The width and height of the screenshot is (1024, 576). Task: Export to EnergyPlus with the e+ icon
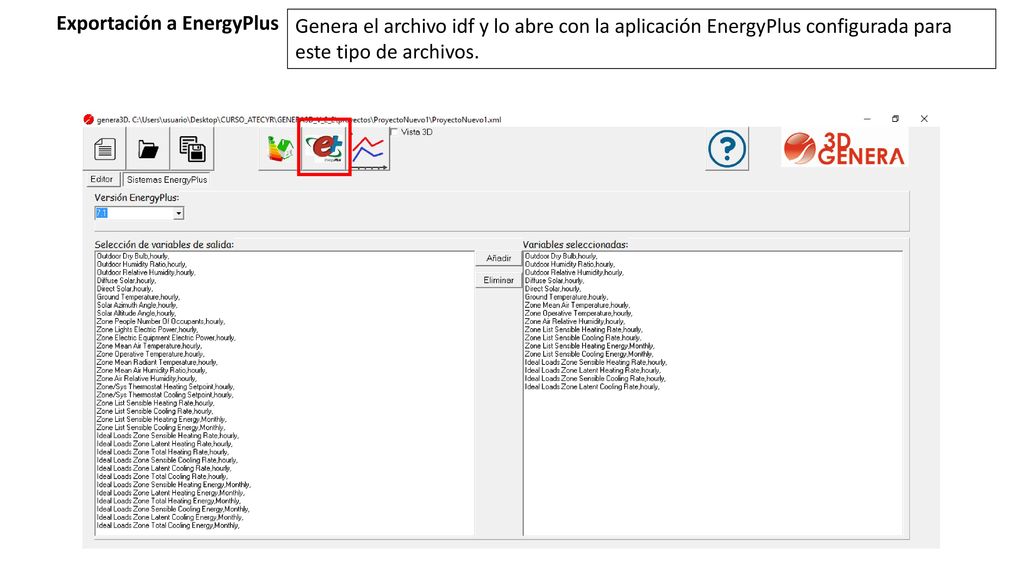coord(325,148)
